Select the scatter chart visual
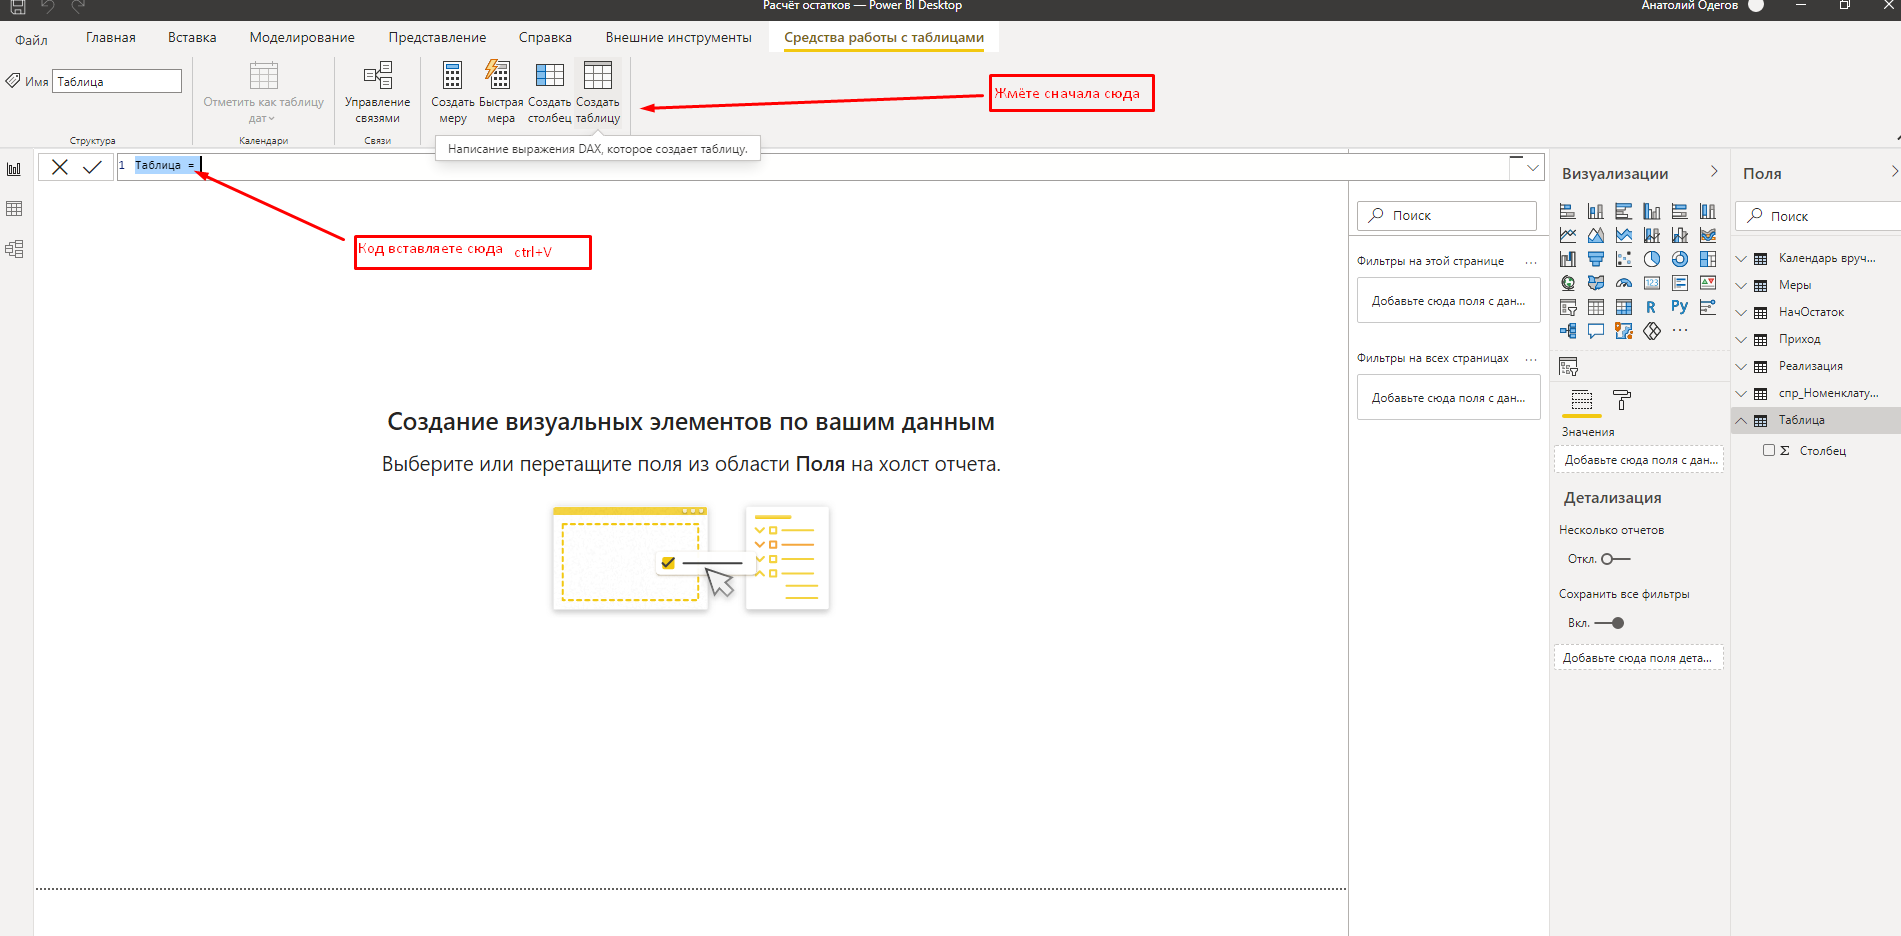This screenshot has height=936, width=1901. click(x=1624, y=259)
